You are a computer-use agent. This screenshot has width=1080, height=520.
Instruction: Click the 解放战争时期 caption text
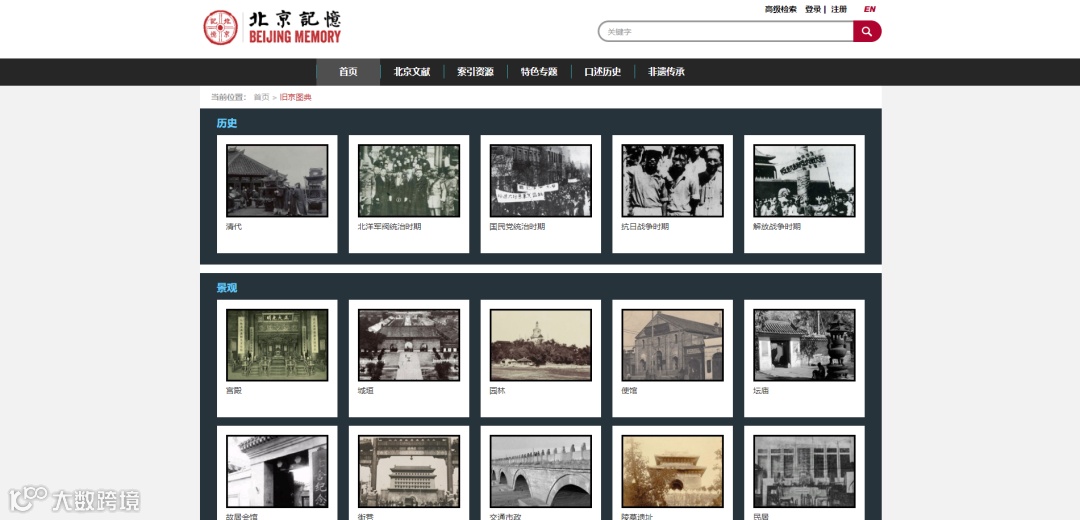point(778,227)
